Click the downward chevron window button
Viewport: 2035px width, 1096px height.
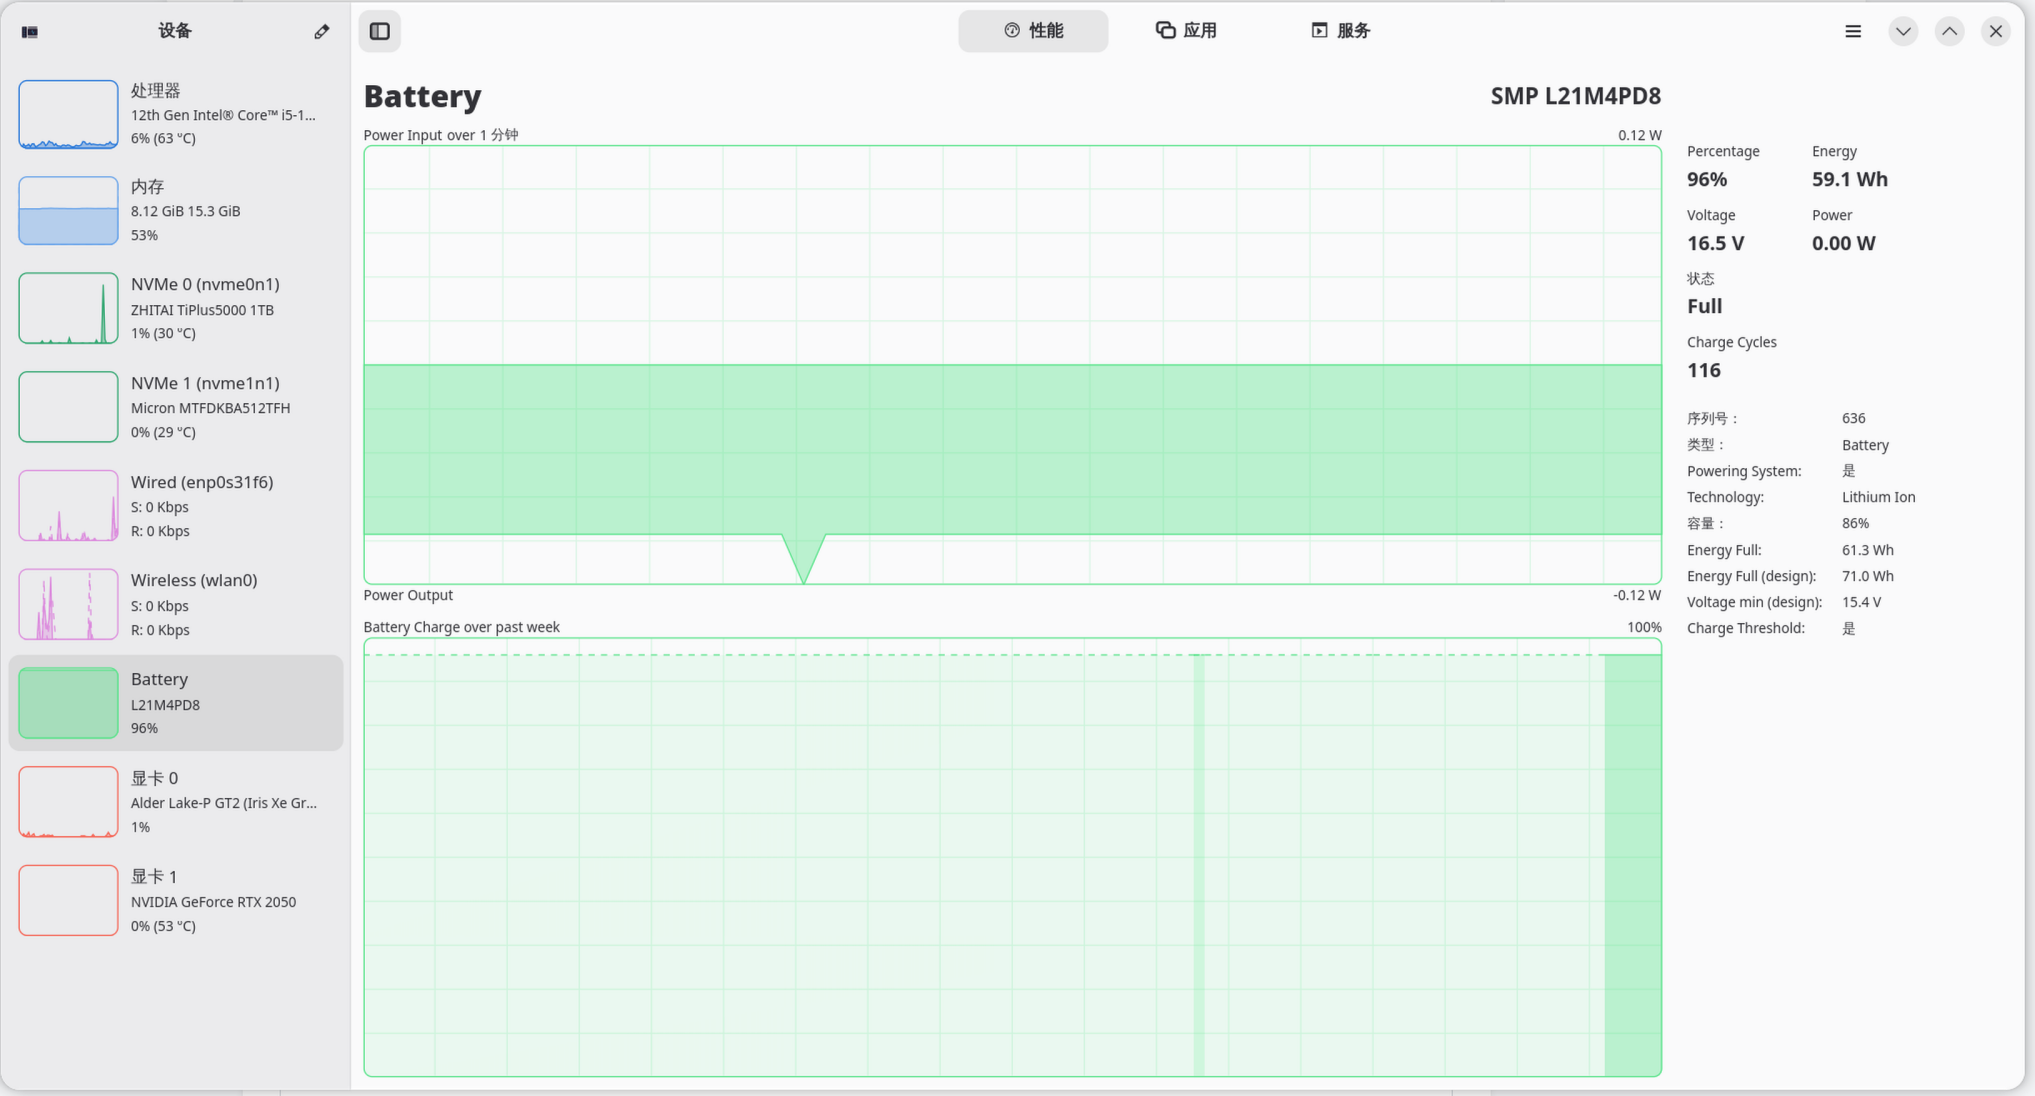1903,32
